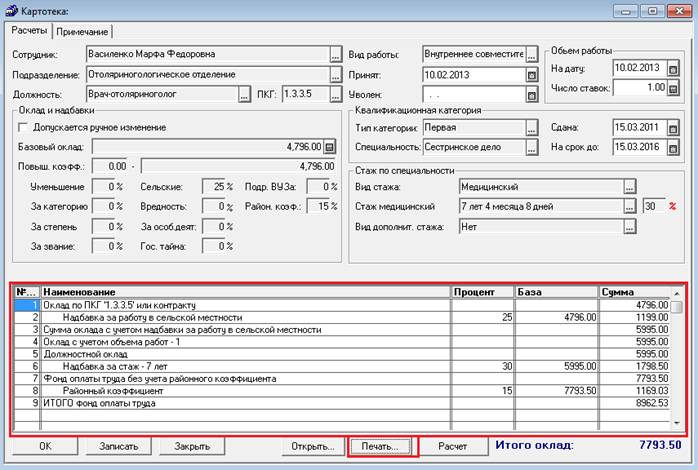Open calendar icon for На срок до
Viewport: 698px width, 470px height.
click(674, 148)
